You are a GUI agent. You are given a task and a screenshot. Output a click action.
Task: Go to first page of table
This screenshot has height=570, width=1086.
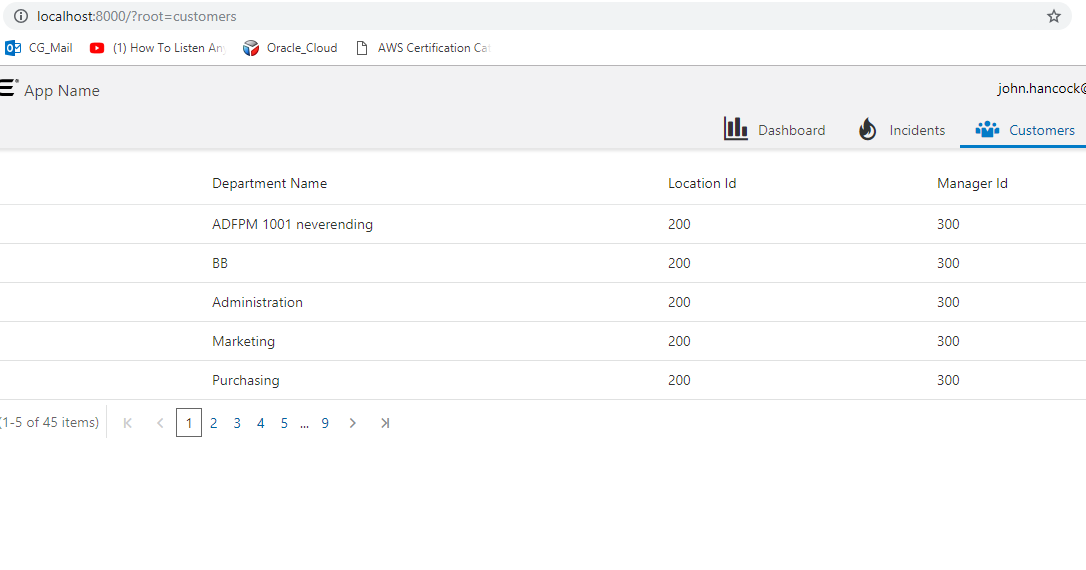tap(127, 422)
